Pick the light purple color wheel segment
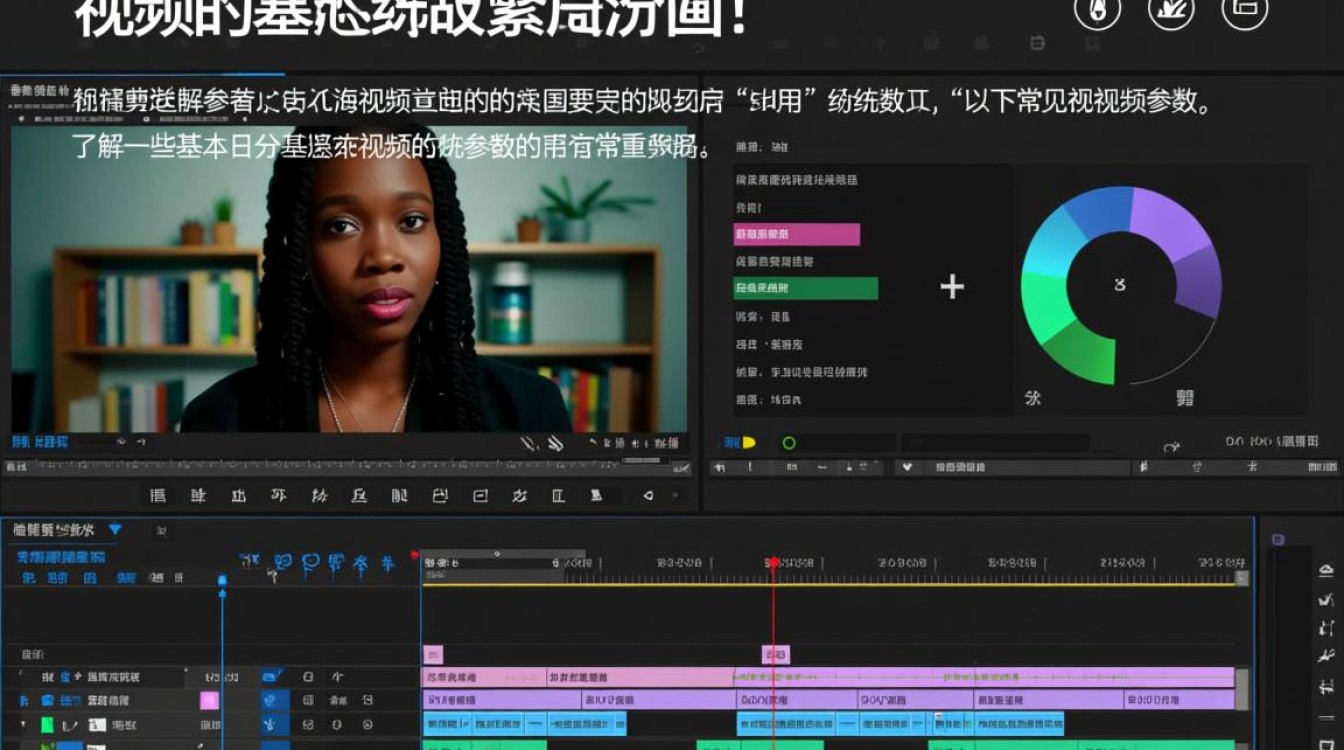Screen dimensions: 1344x750 coord(1170,222)
